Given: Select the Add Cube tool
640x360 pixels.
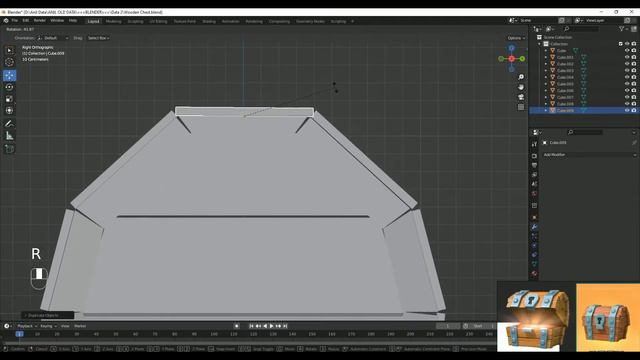Looking at the screenshot, I should tap(9, 149).
